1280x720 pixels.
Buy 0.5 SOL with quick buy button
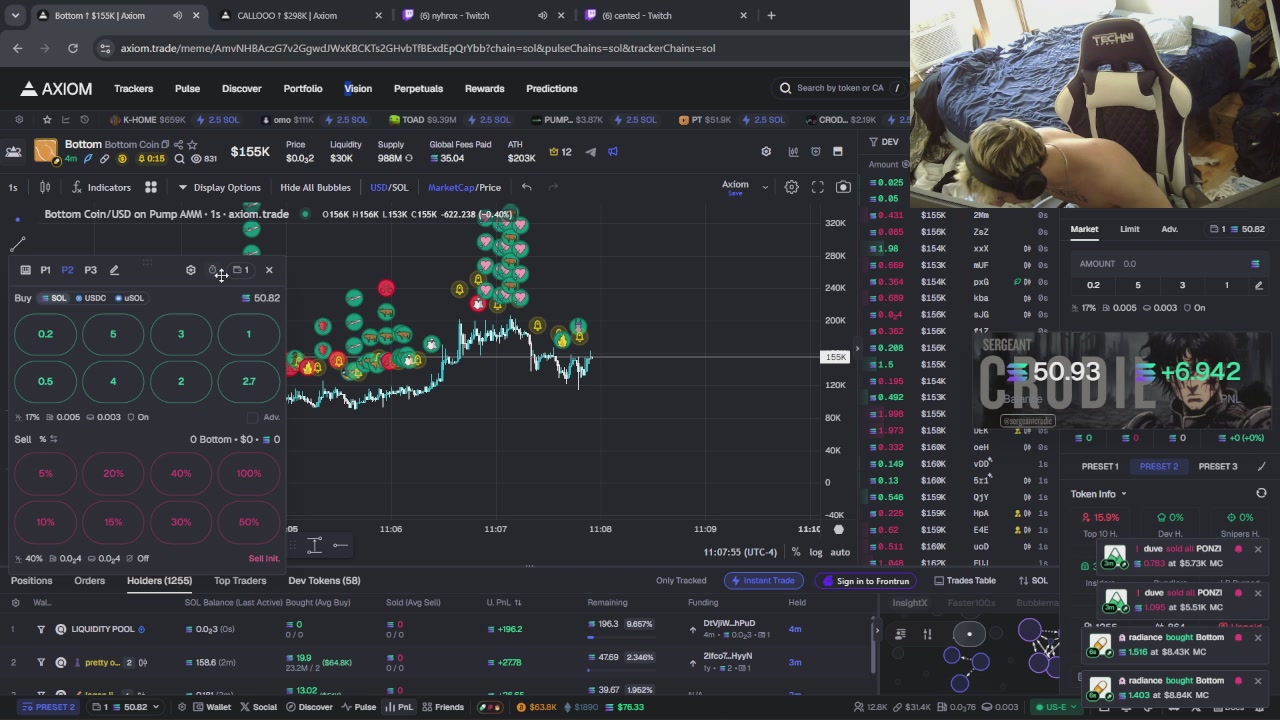(45, 381)
